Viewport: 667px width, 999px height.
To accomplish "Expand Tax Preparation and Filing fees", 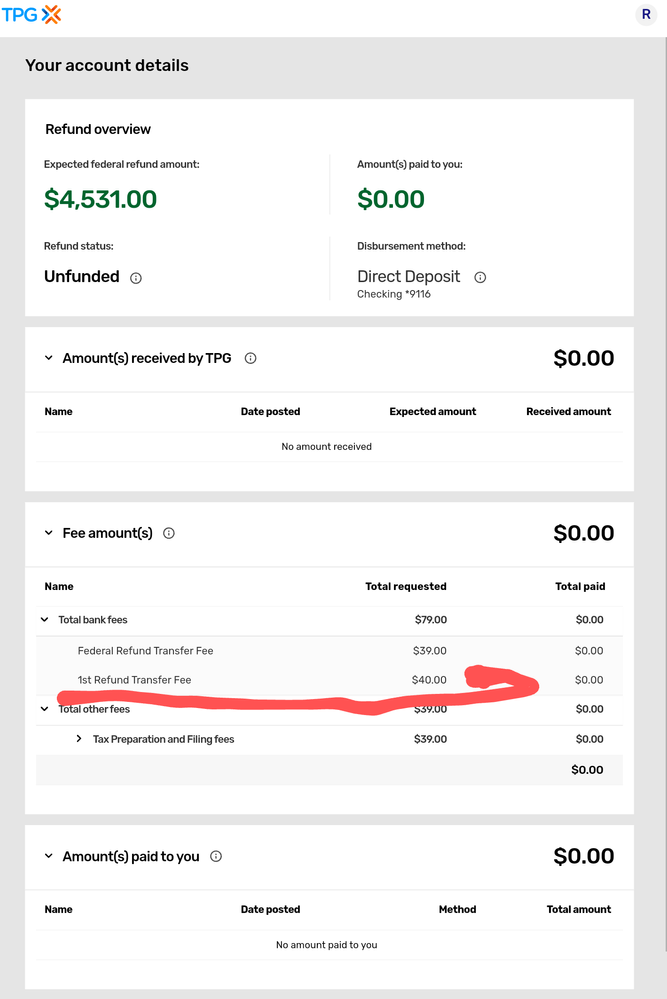I will (80, 739).
